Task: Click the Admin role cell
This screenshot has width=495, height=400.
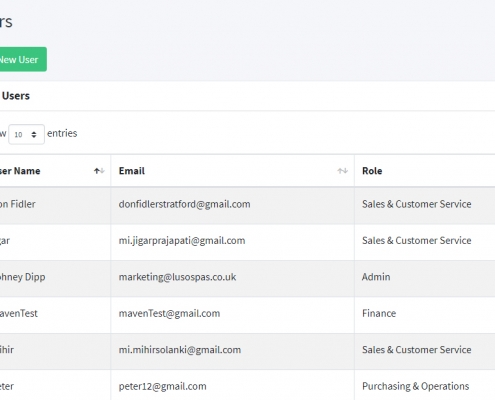Action: pyautogui.click(x=425, y=278)
